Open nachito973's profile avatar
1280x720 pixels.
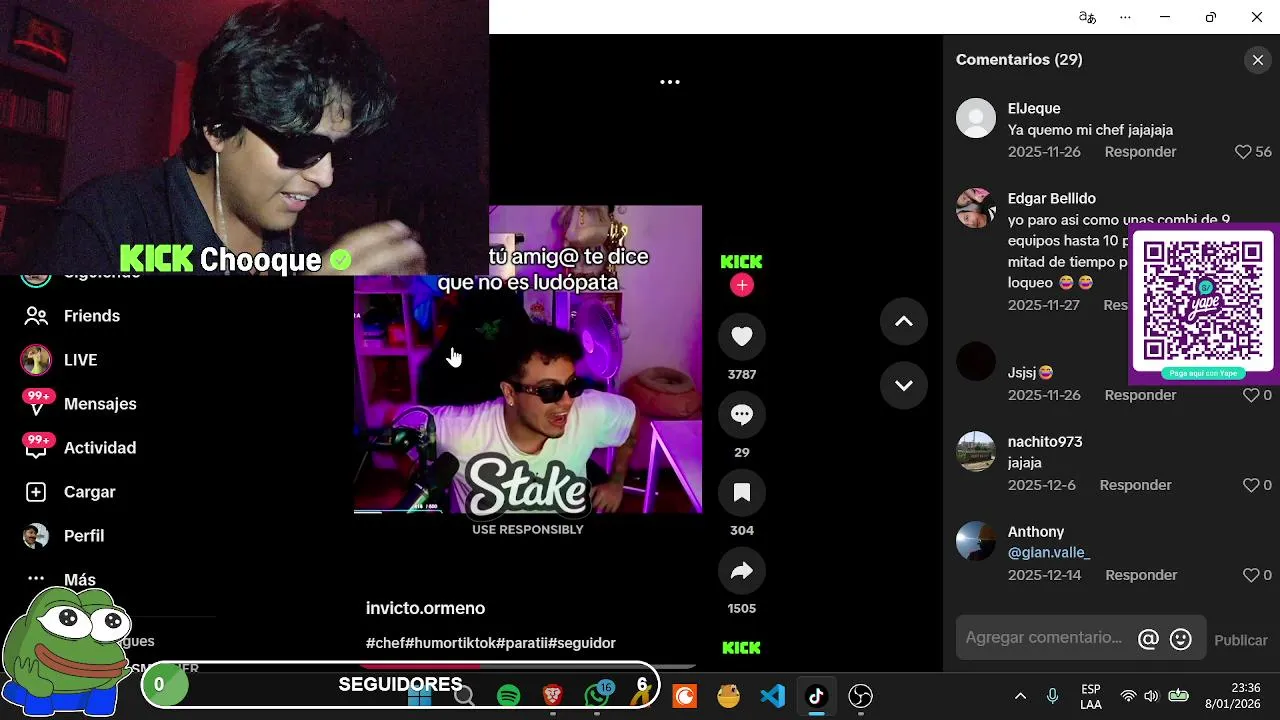point(976,451)
